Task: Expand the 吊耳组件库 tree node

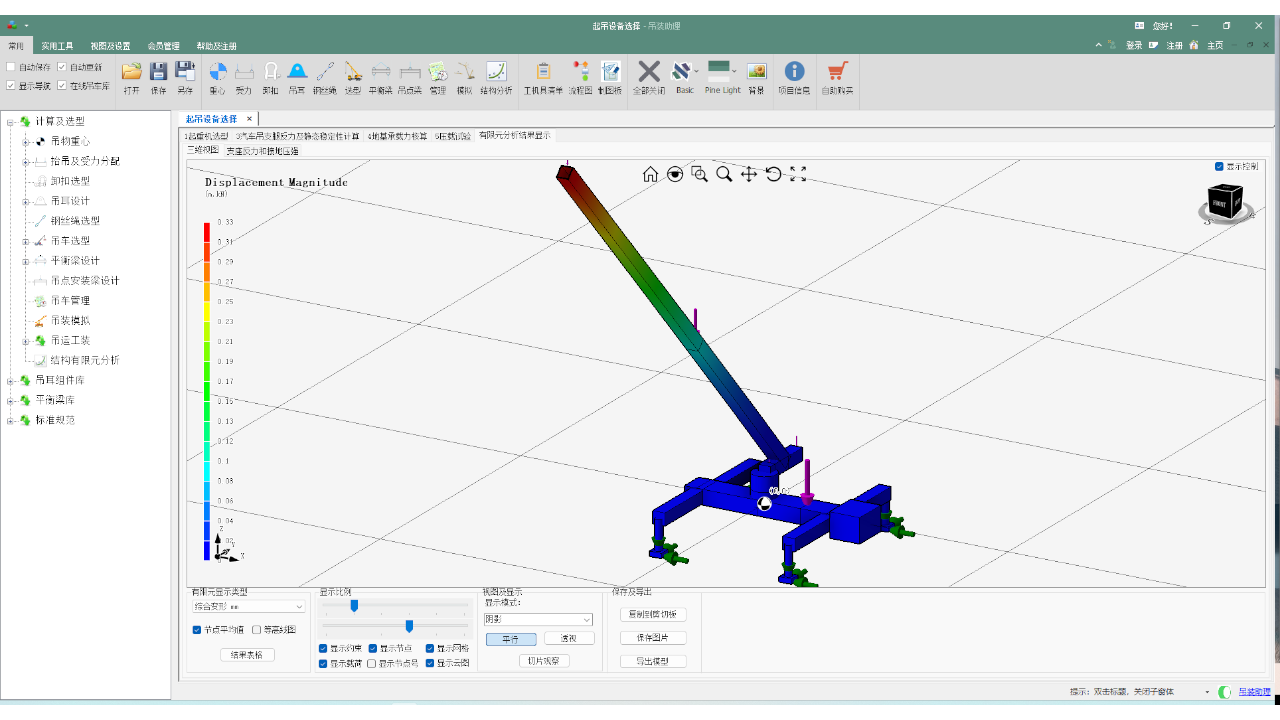Action: [10, 380]
